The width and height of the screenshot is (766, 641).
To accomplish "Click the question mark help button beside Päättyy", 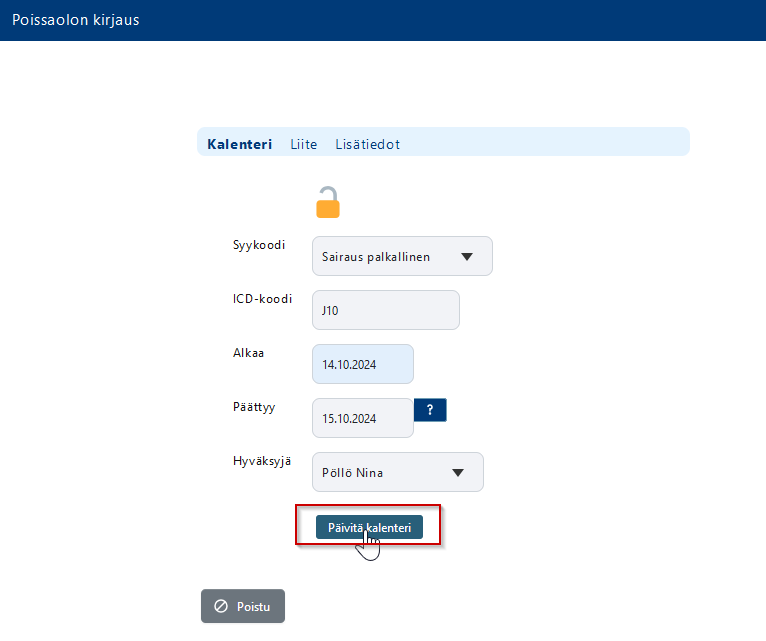I will (430, 410).
